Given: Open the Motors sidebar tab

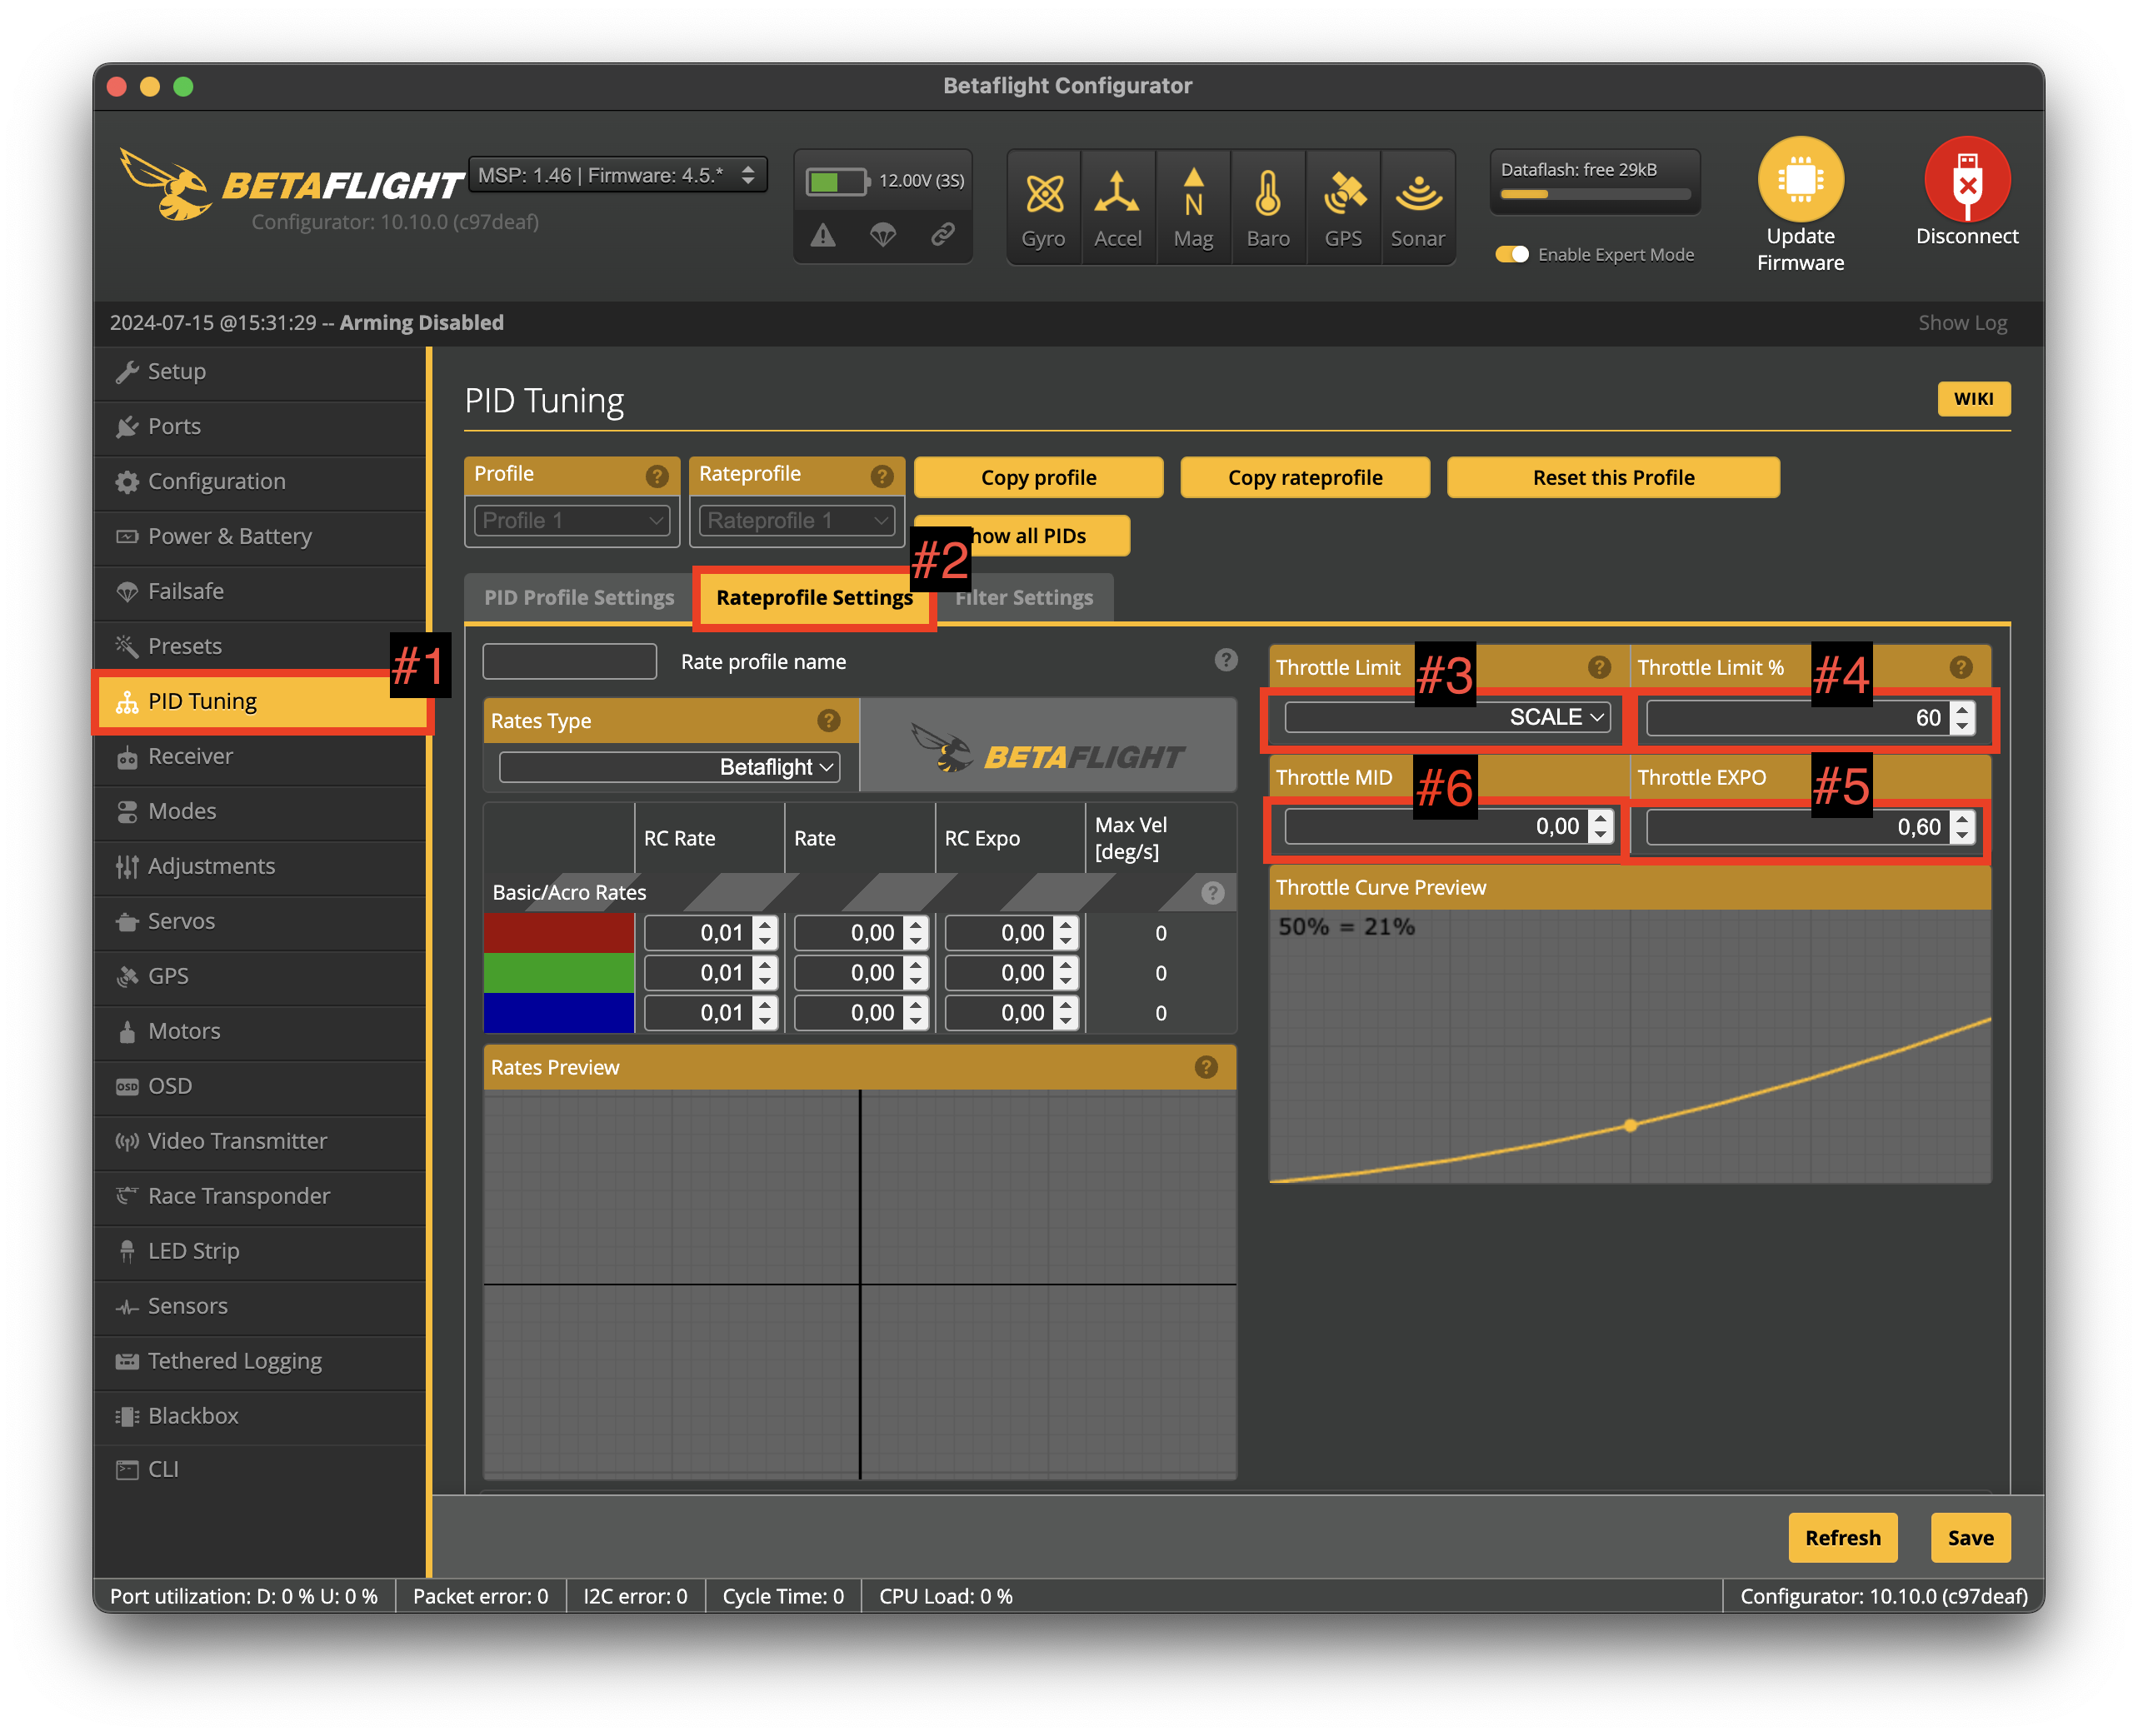Looking at the screenshot, I should click(260, 1031).
